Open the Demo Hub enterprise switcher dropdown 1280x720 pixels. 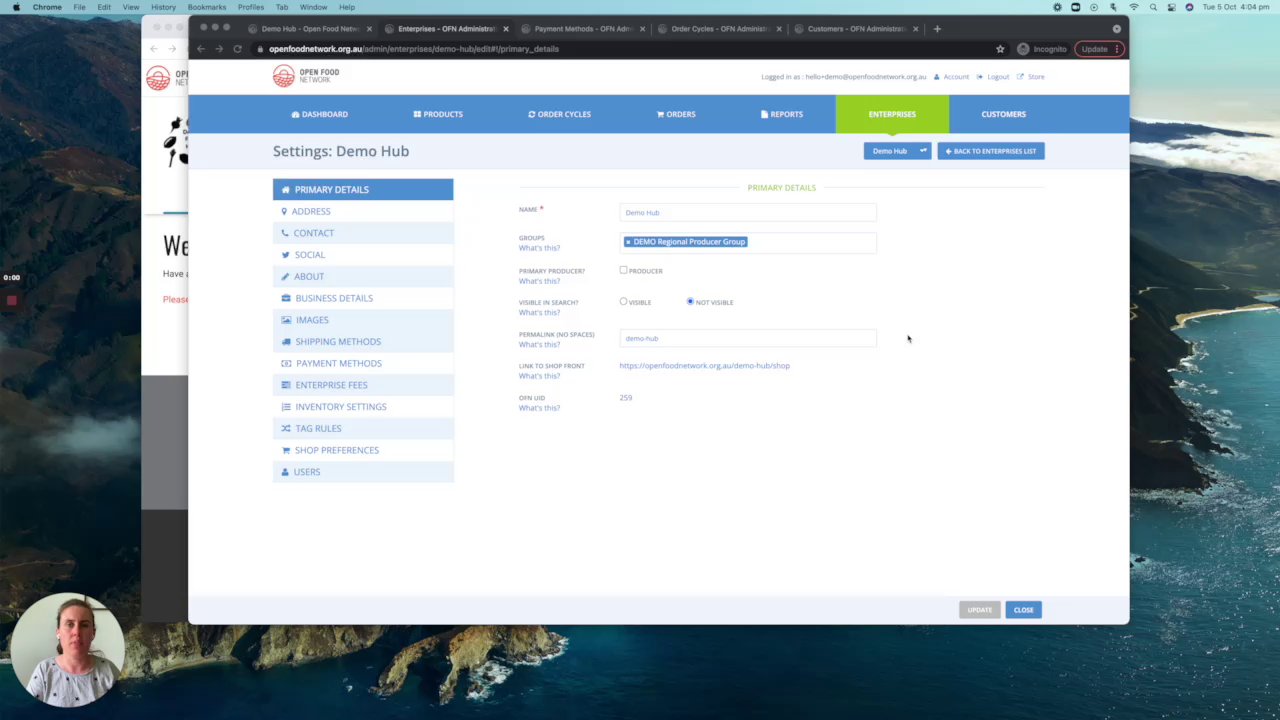[897, 151]
